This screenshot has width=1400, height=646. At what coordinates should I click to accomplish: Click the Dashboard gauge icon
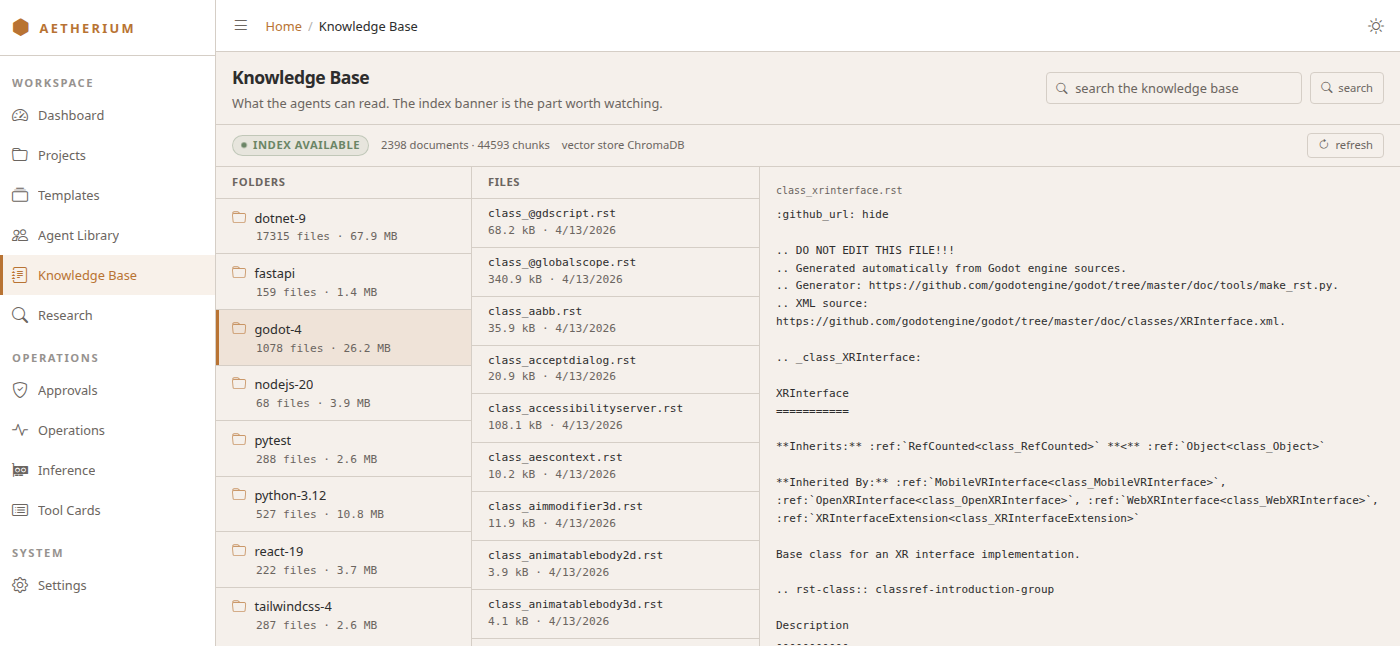[x=20, y=115]
